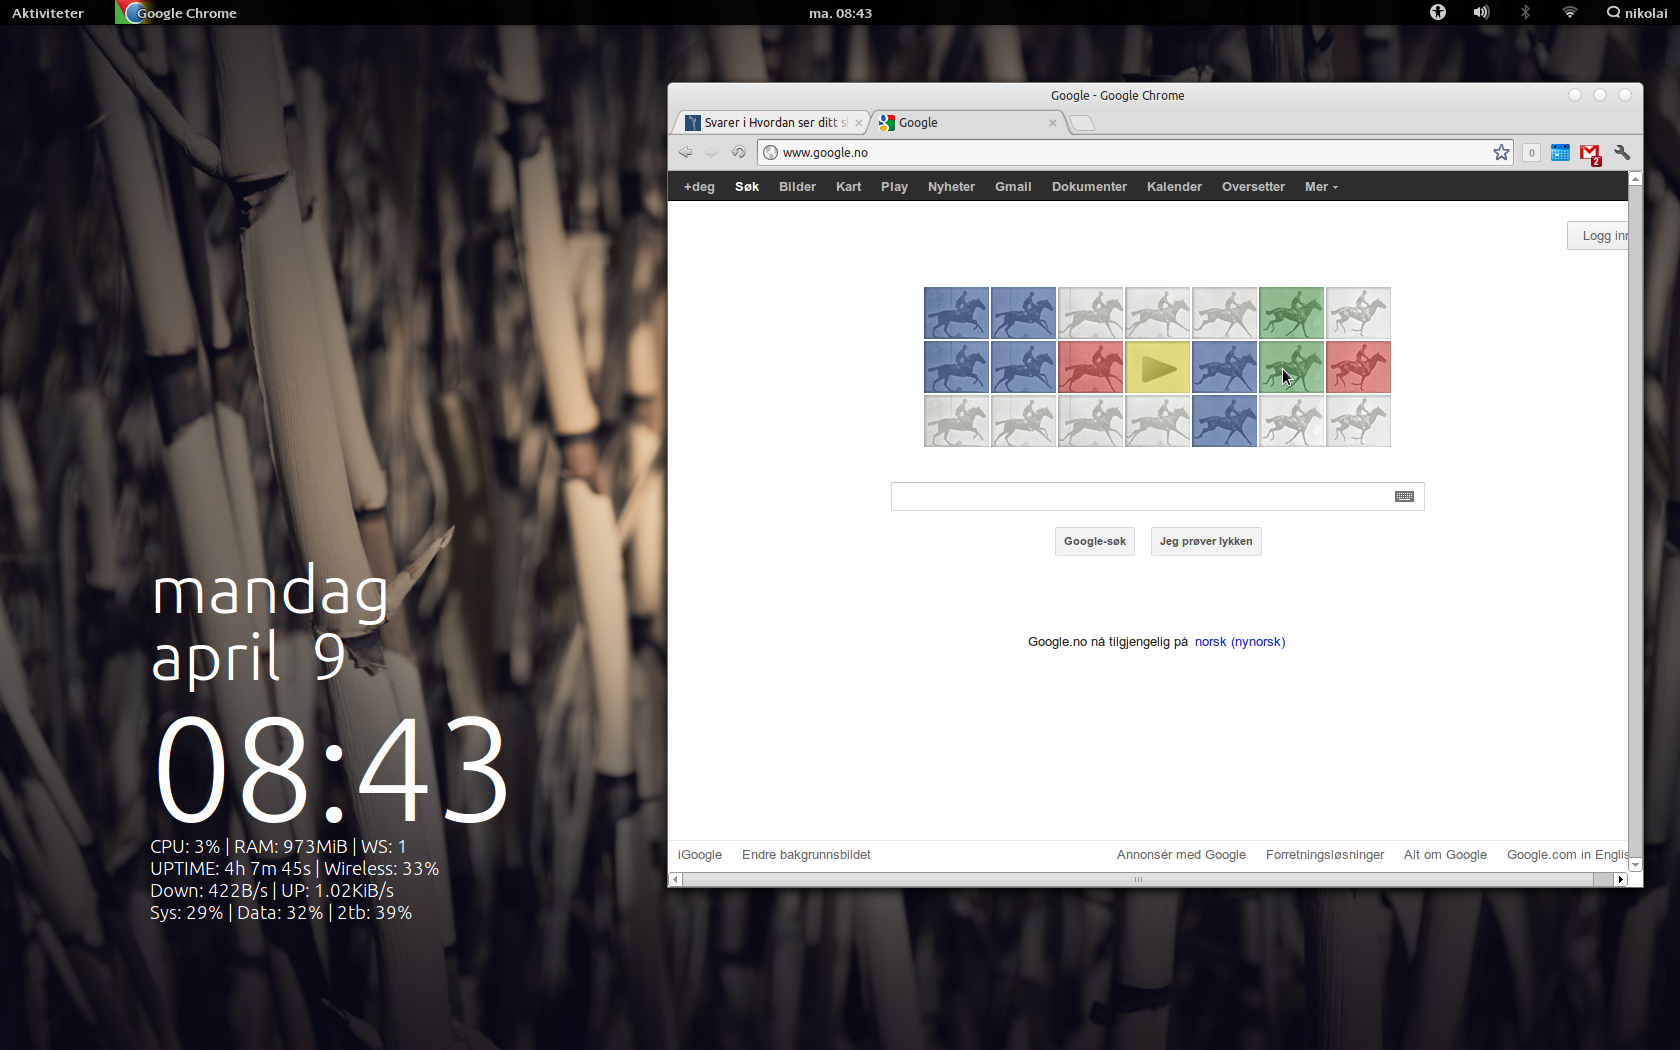This screenshot has width=1680, height=1050.
Task: Click the Logg inn button
Action: (x=1598, y=236)
